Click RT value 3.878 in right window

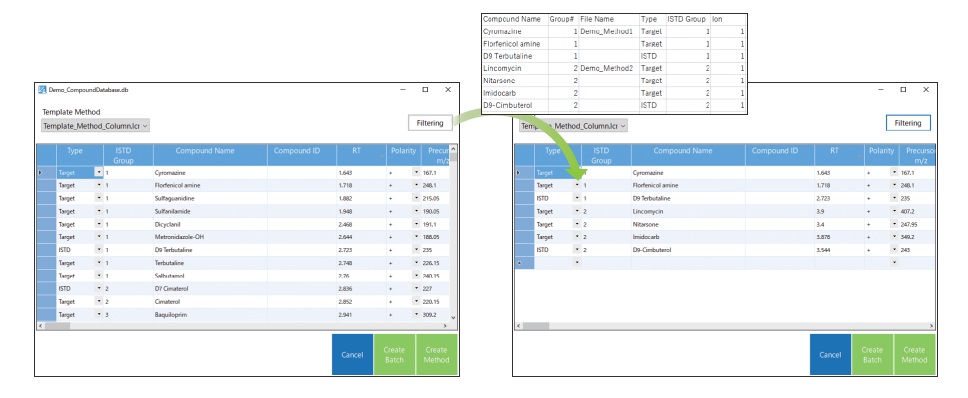[x=823, y=237]
